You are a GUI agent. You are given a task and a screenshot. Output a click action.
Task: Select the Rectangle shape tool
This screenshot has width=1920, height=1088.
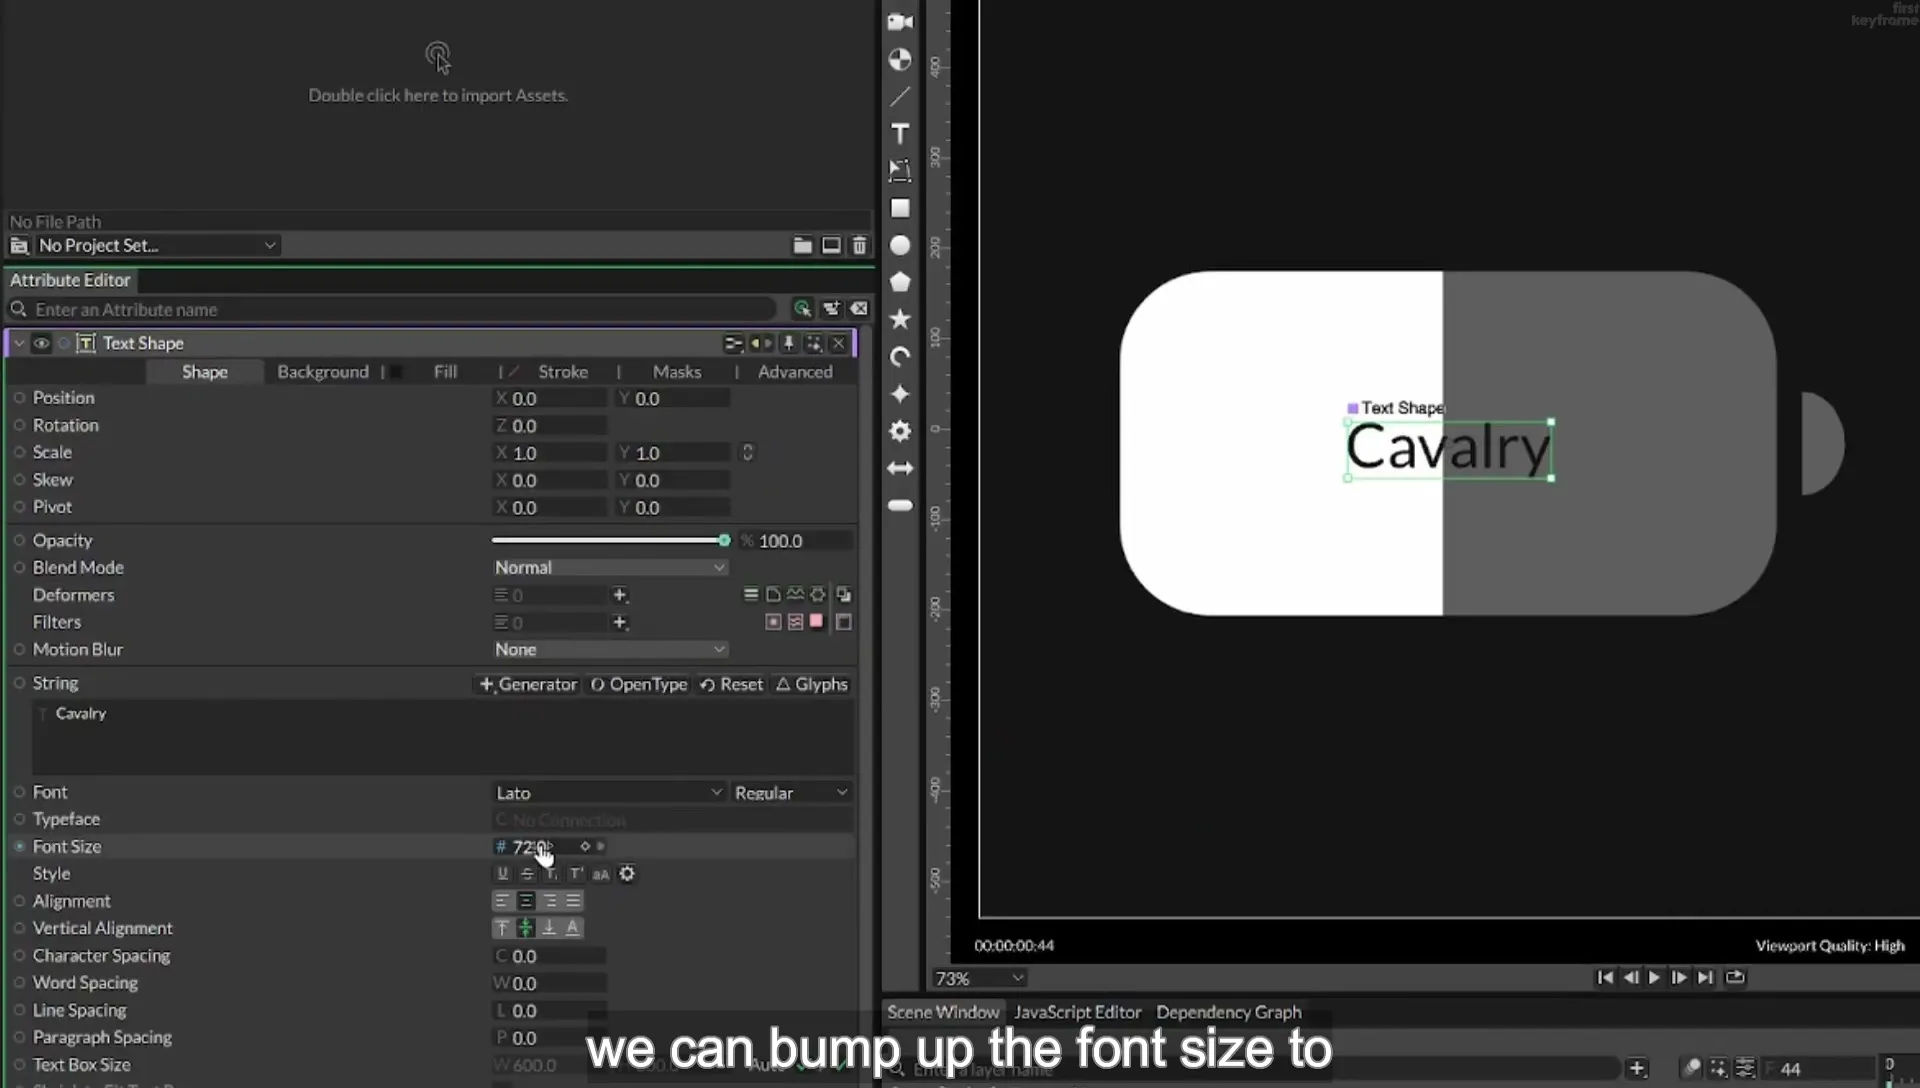pyautogui.click(x=900, y=208)
